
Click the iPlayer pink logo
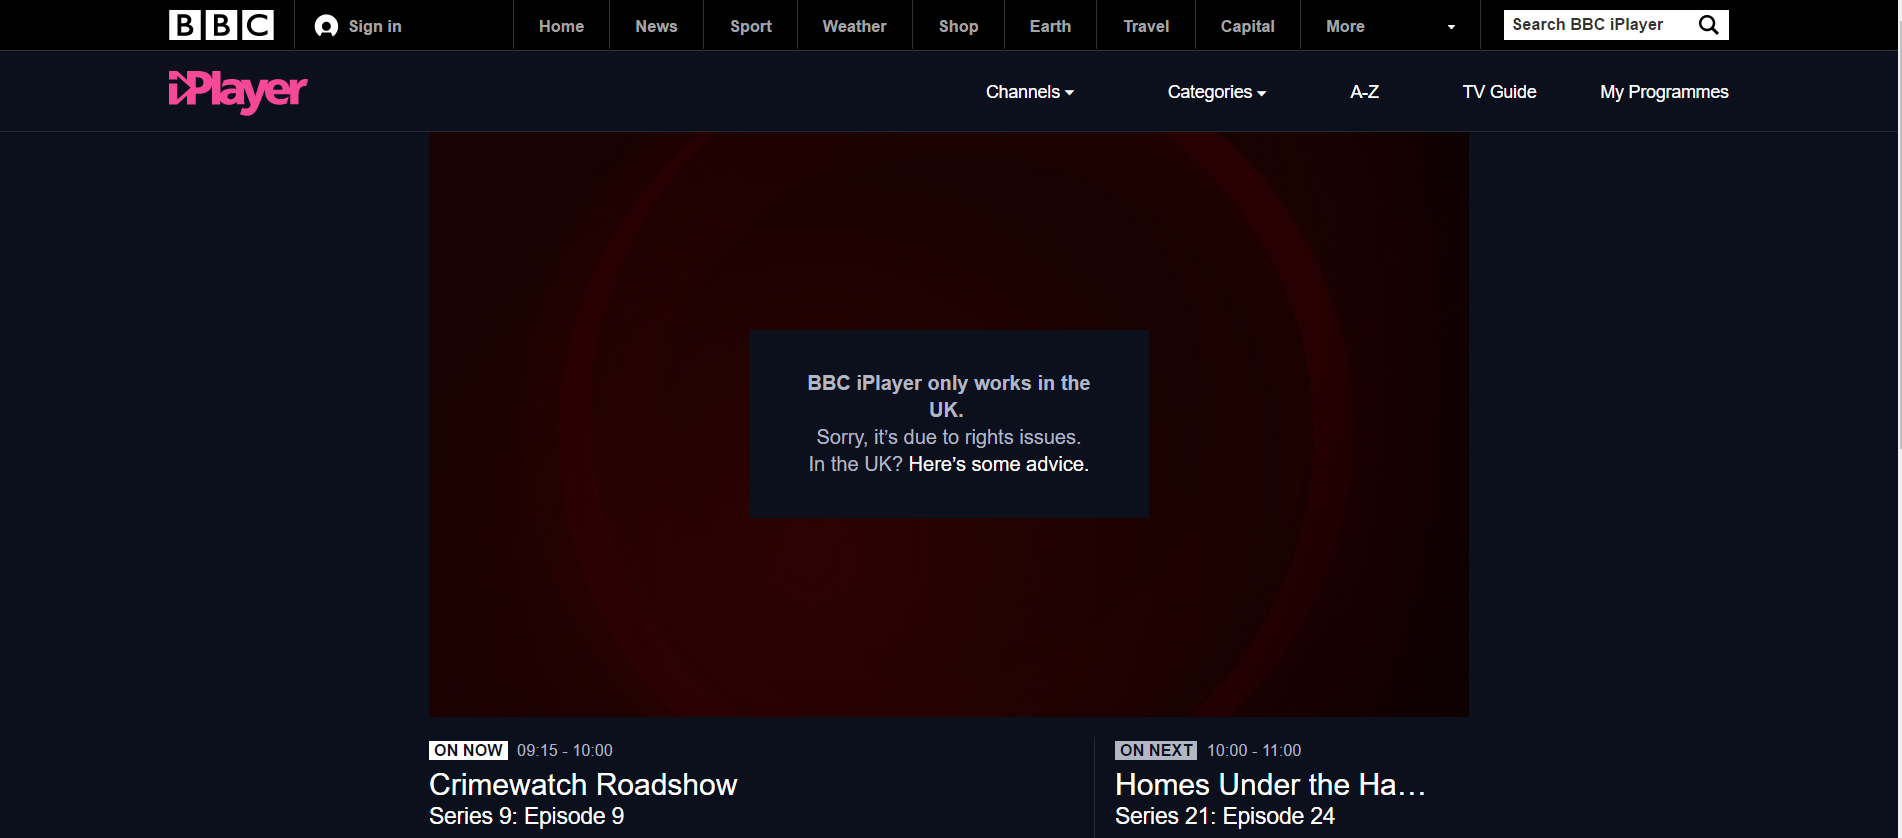(238, 92)
